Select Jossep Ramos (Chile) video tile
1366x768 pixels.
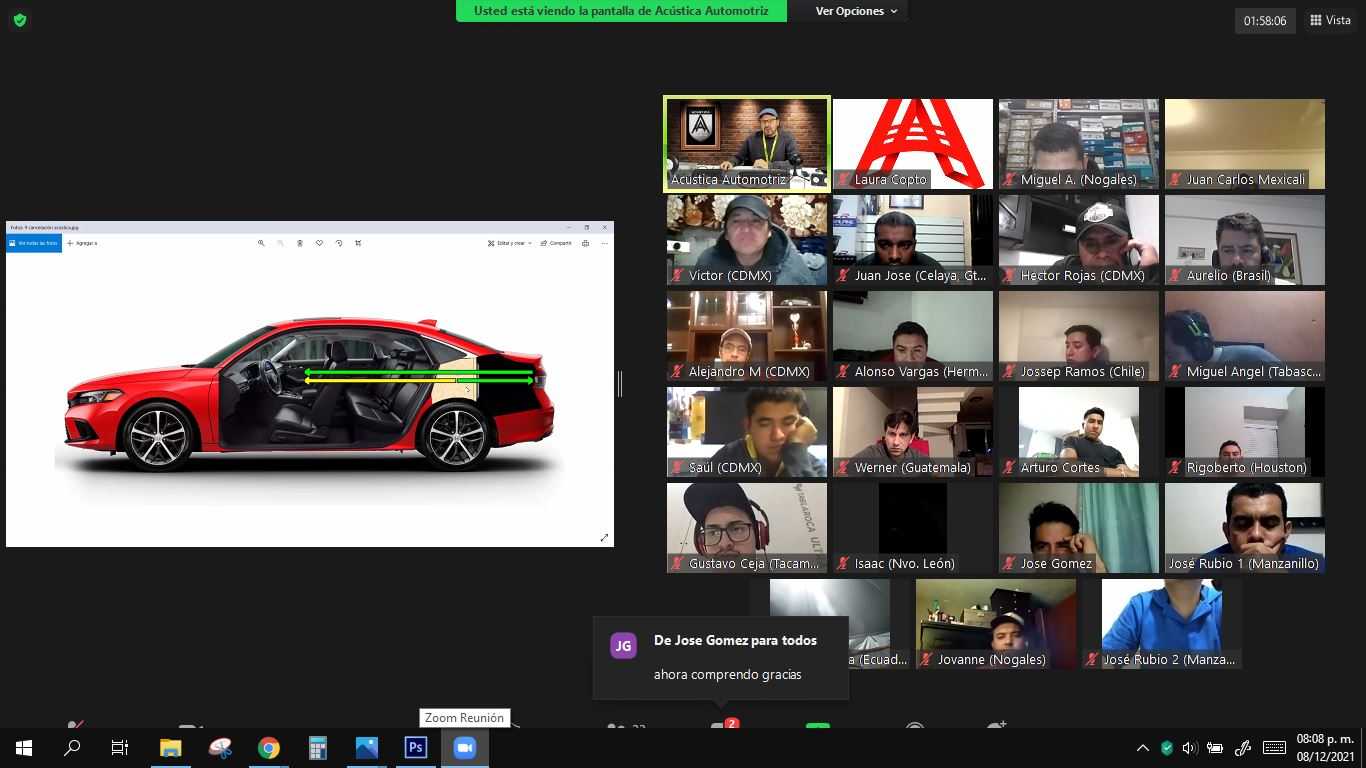[1079, 336]
